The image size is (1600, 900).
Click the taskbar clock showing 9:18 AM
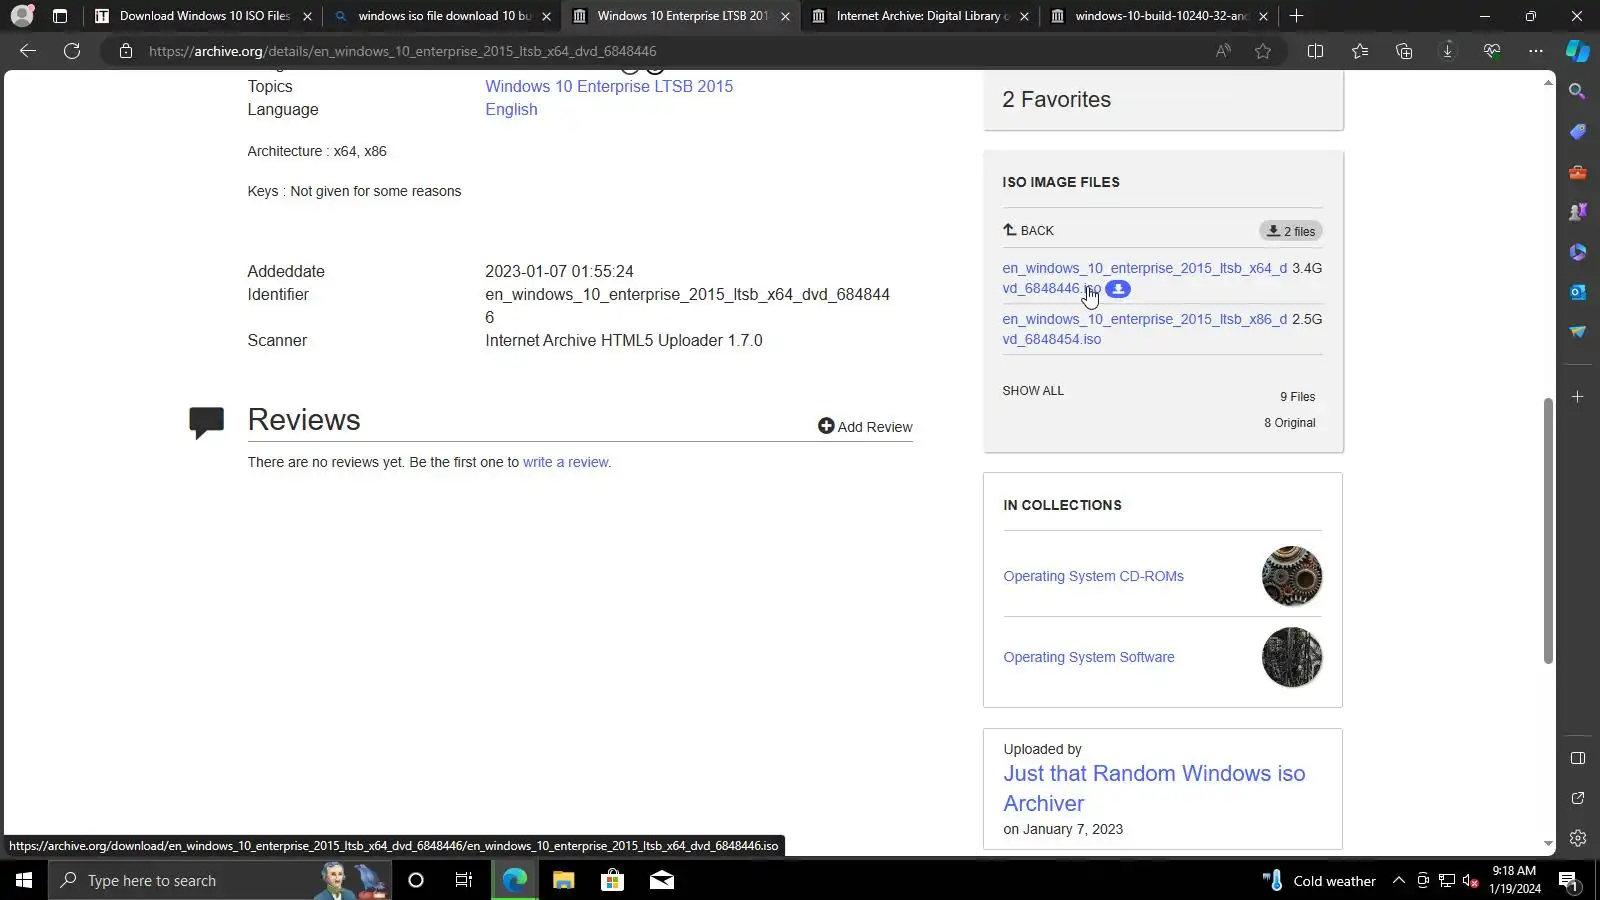[1514, 880]
